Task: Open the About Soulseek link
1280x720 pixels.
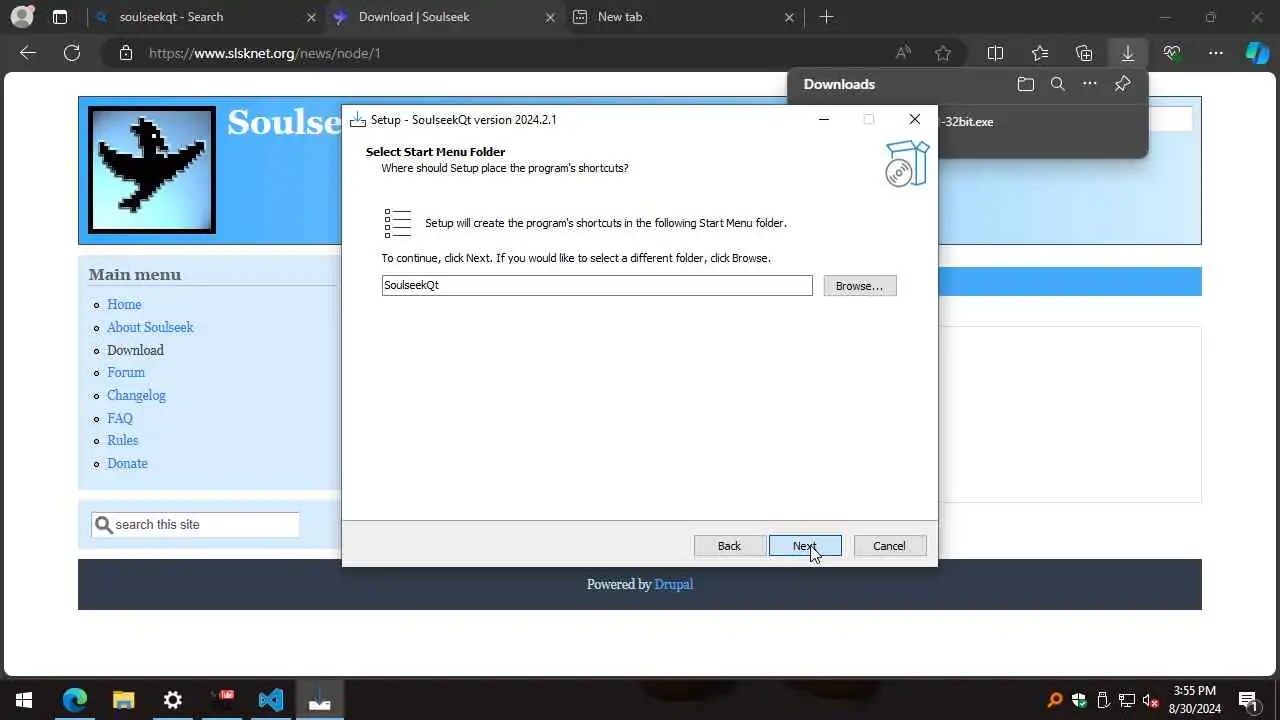Action: tap(150, 327)
